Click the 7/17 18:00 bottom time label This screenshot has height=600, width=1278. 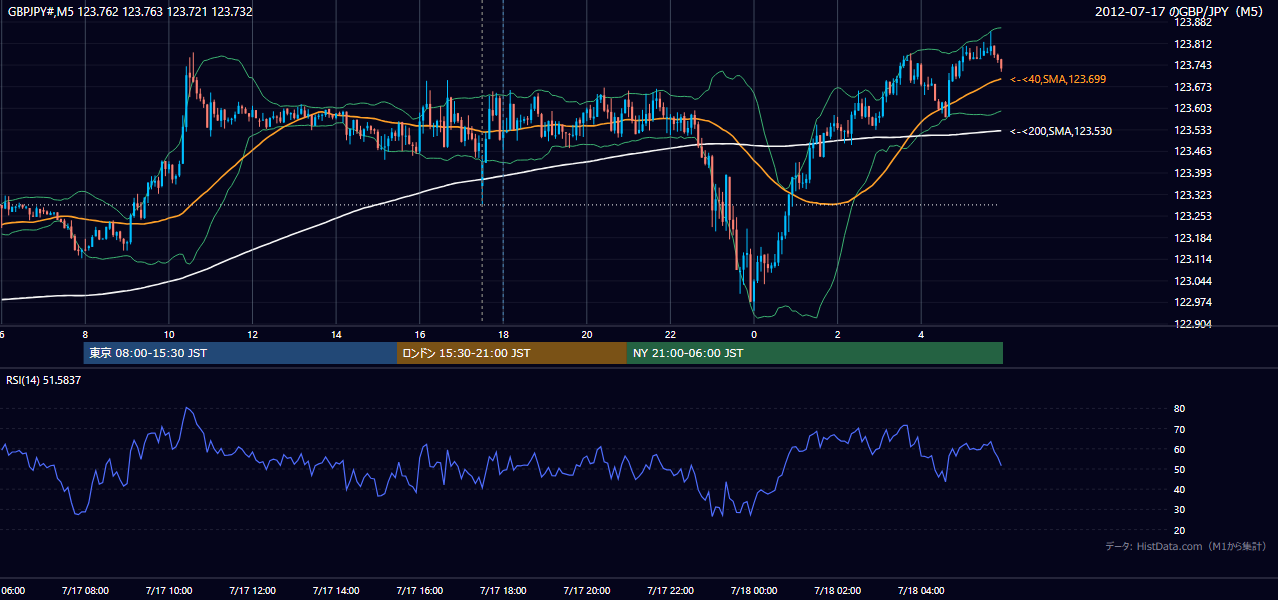503,591
